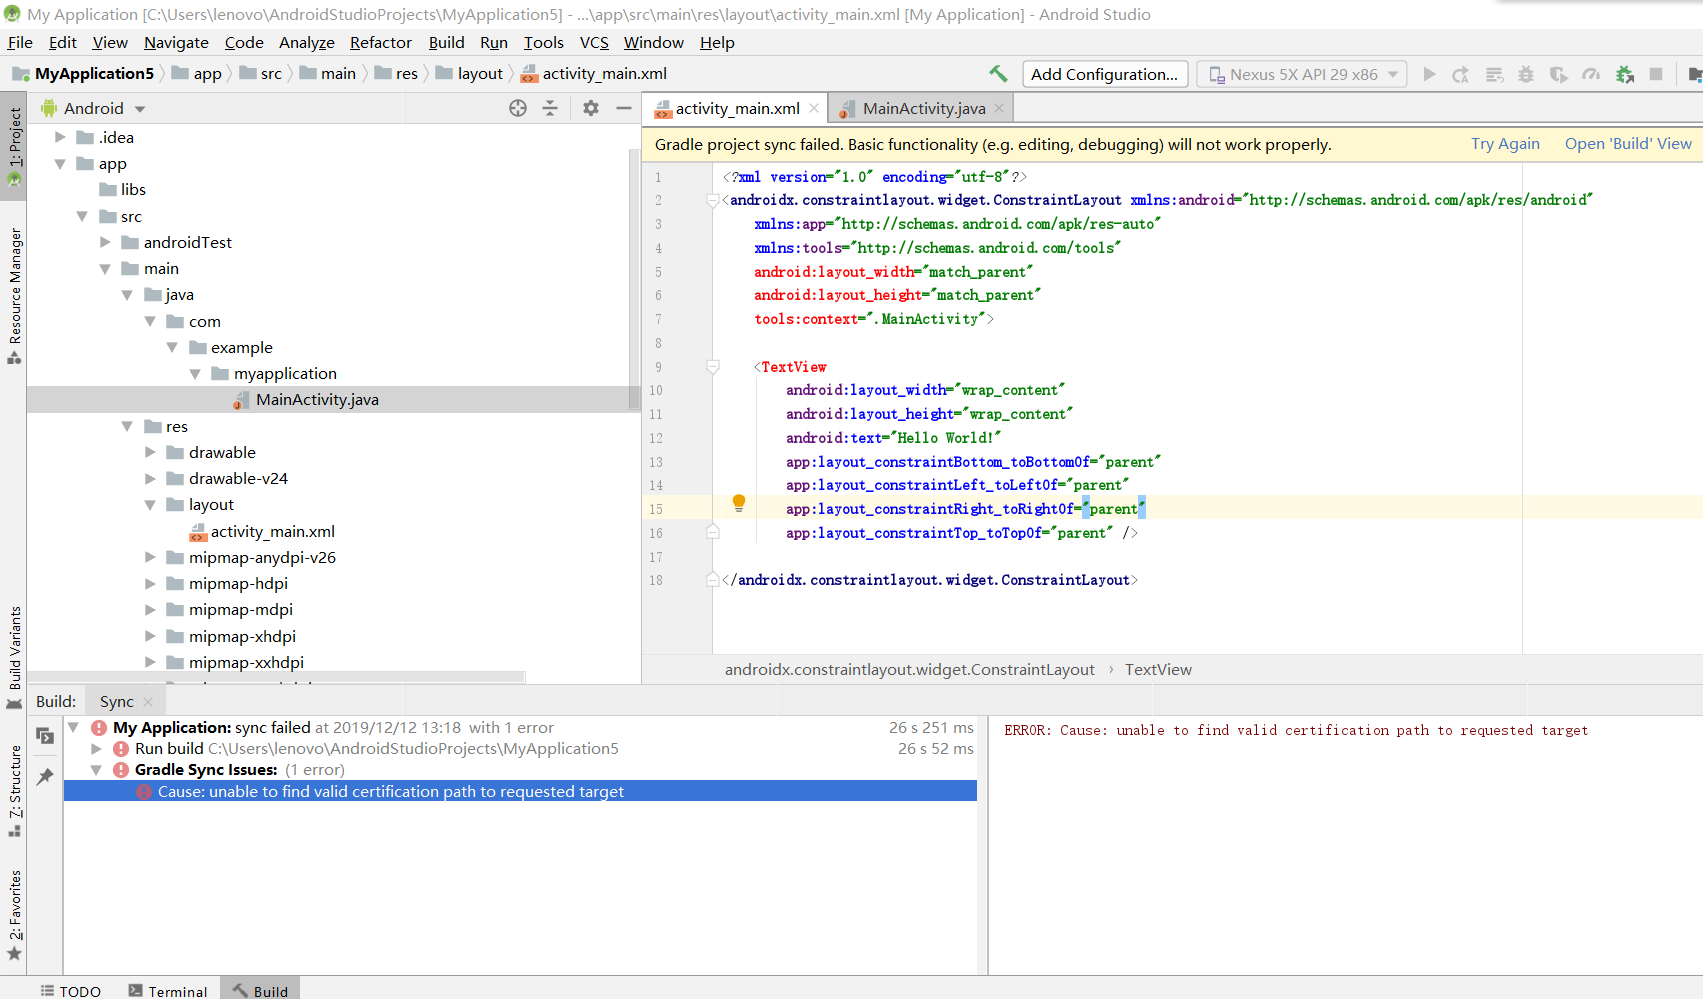Open the Tools menu
Screen dimensions: 1703x999
[544, 42]
